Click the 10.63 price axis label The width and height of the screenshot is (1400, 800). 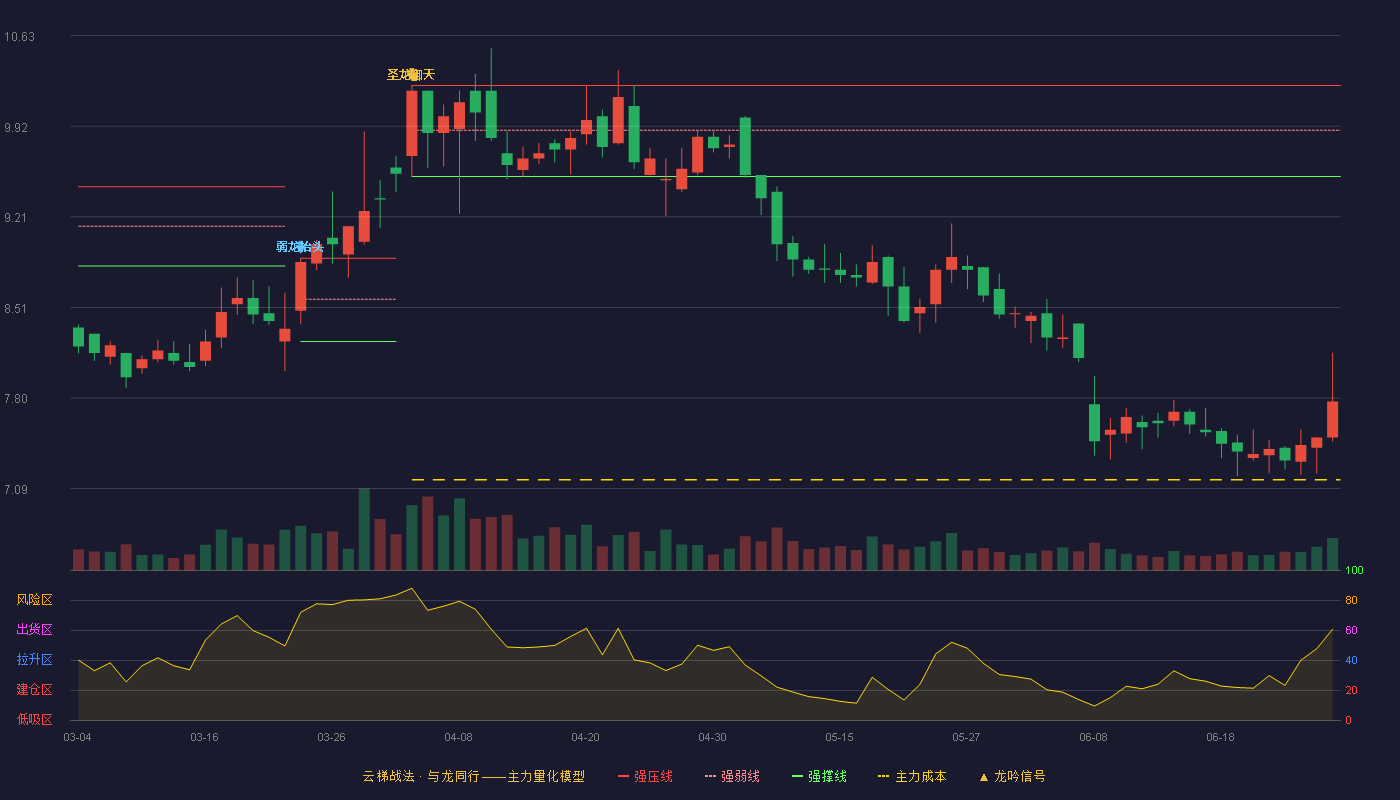[x=20, y=37]
